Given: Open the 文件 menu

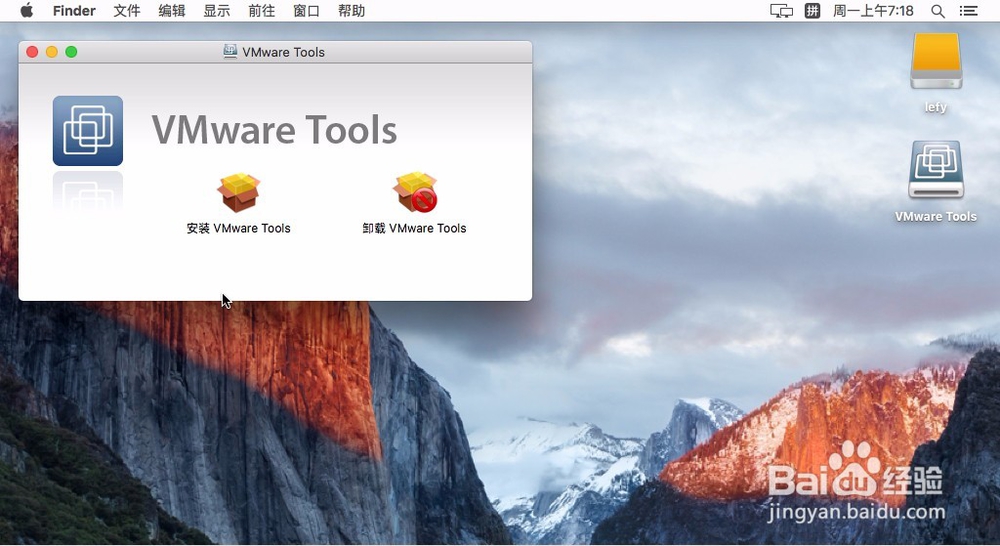Looking at the screenshot, I should click(x=126, y=11).
